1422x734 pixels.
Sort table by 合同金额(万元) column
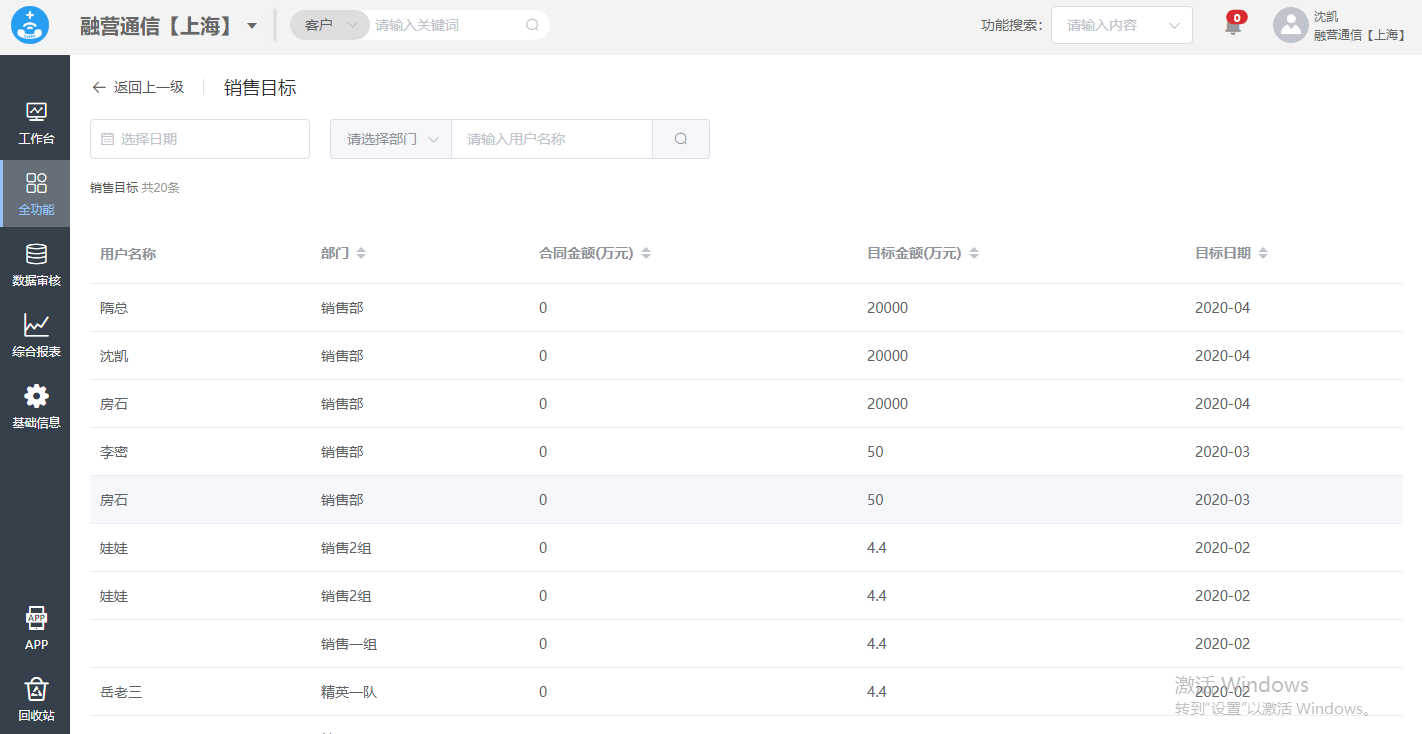click(646, 254)
